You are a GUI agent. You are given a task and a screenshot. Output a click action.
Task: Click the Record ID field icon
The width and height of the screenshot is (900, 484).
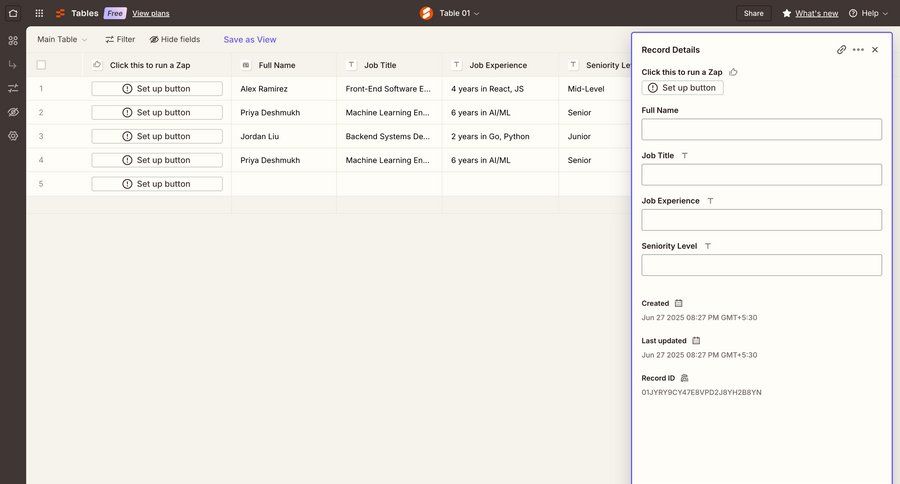click(684, 378)
